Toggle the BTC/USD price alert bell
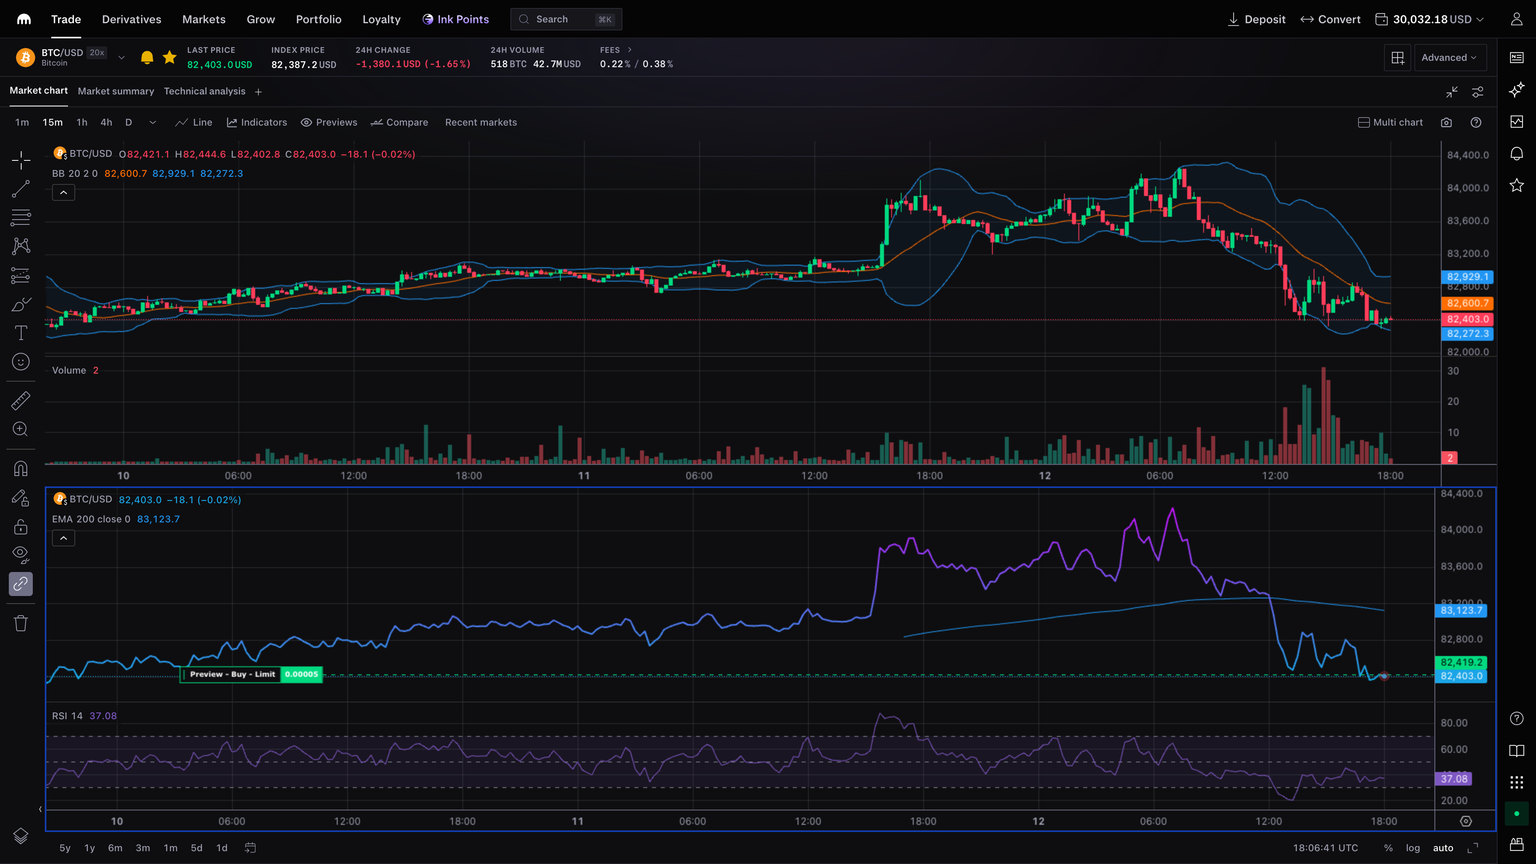Viewport: 1536px width, 864px height. (x=147, y=58)
